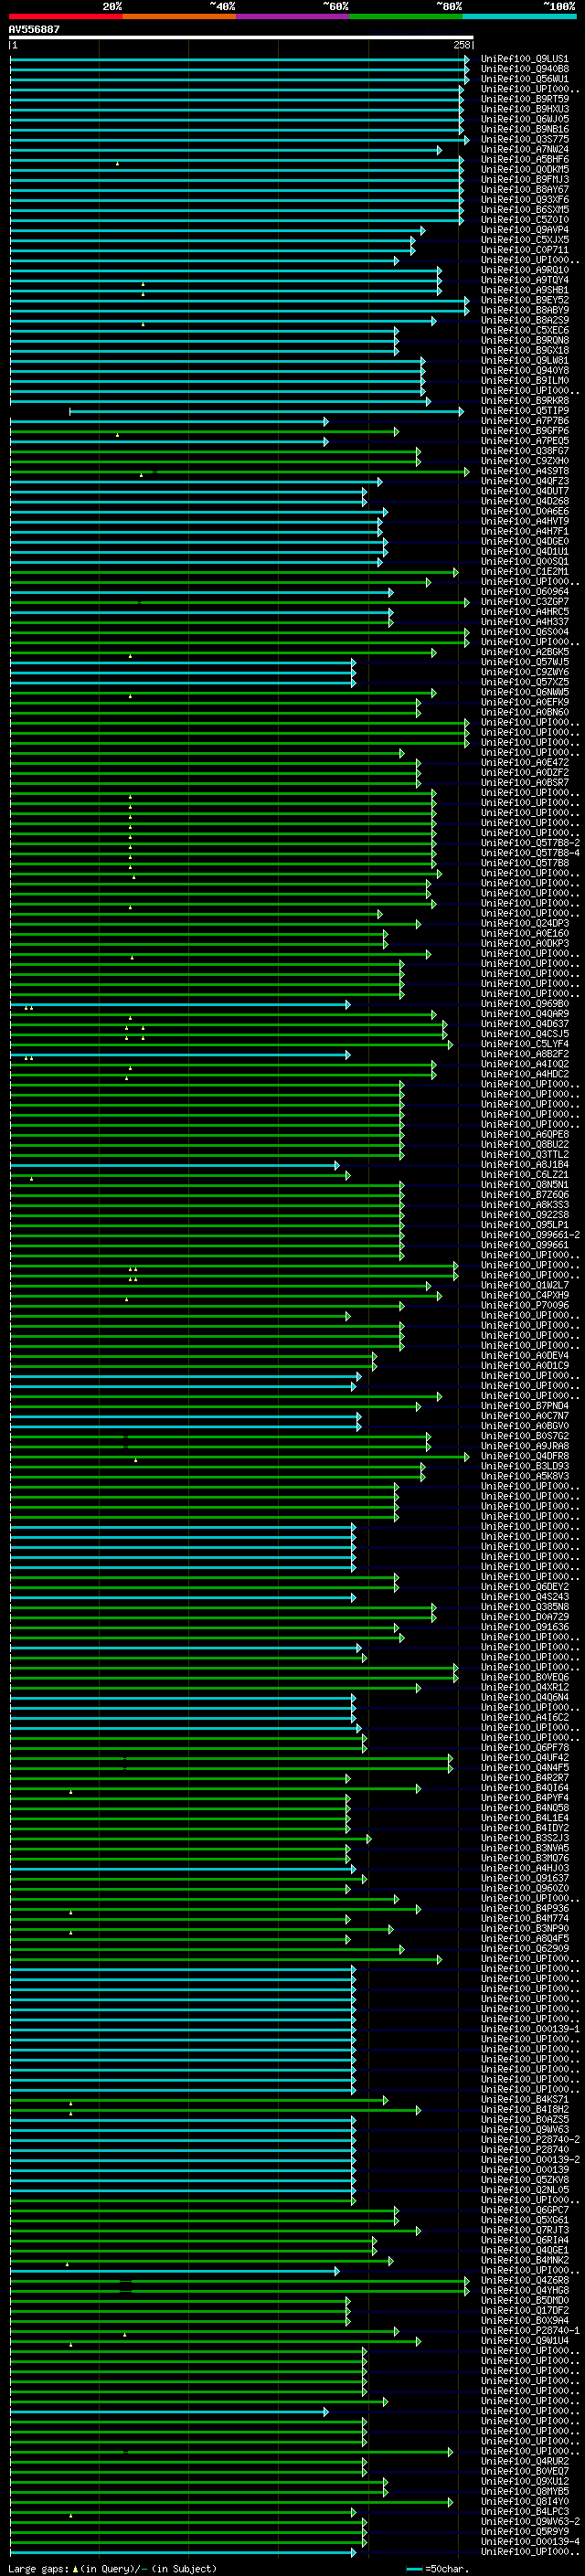Choose the UniRef100_B8A2S9 hit label

pos(525,320)
